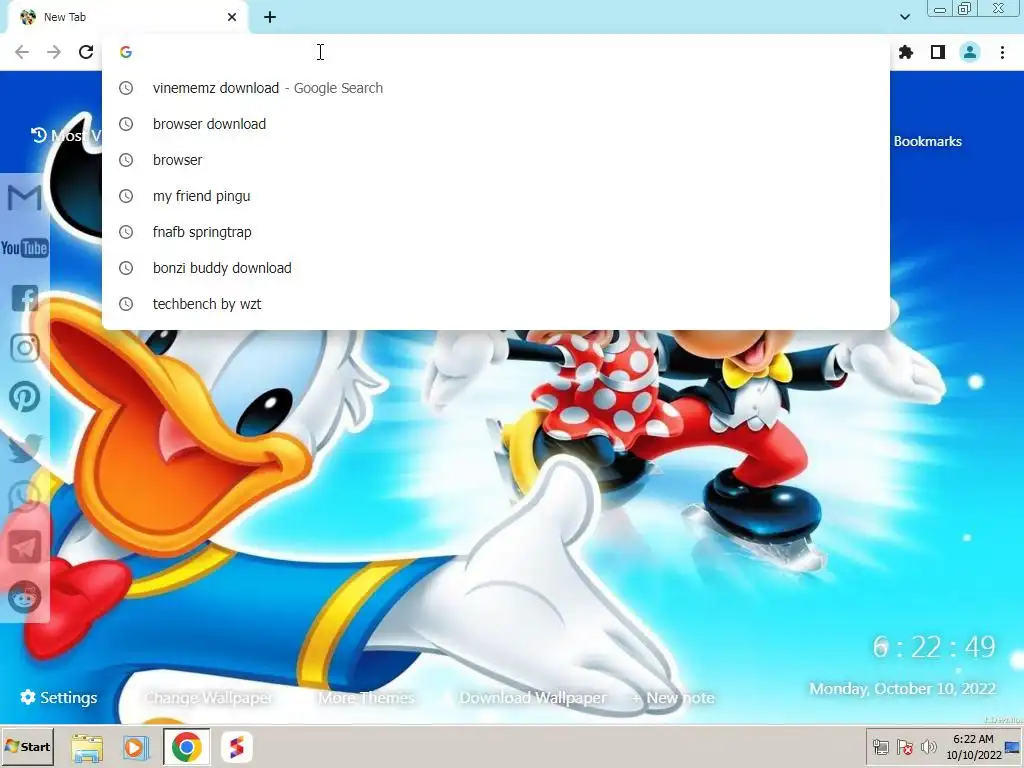Screen dimensions: 1024x768
Task: Click the show desktop icon
Action: 1014,747
